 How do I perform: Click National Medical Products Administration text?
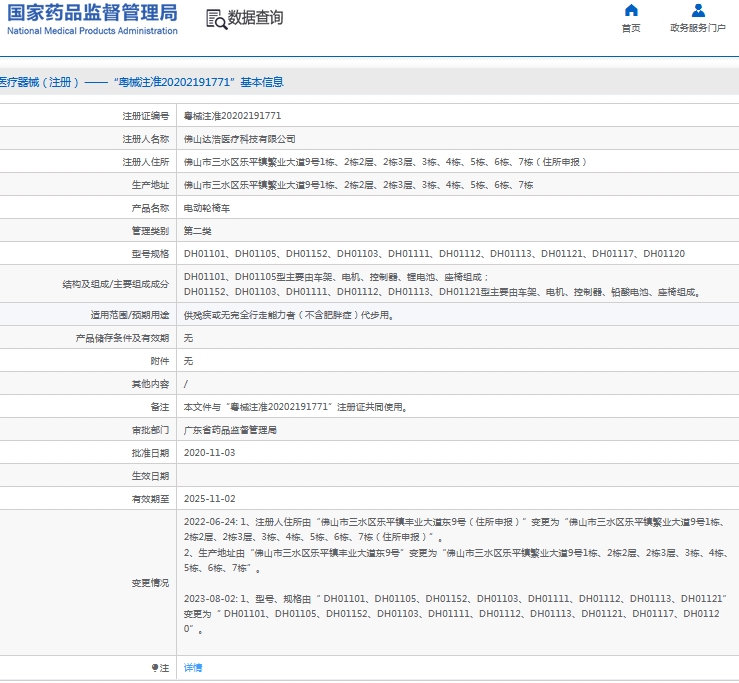92,31
